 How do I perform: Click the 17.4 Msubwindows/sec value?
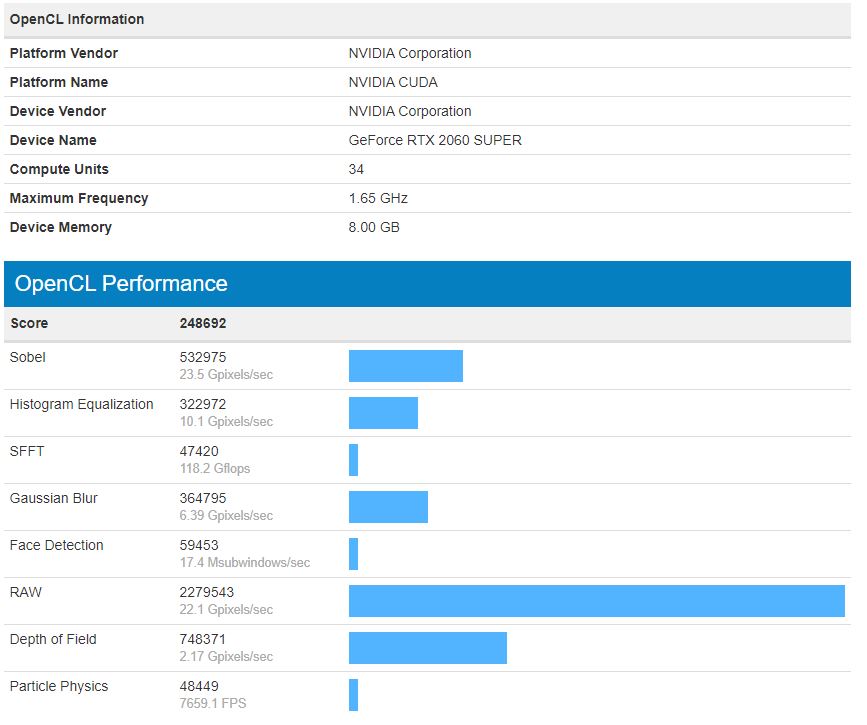point(245,562)
